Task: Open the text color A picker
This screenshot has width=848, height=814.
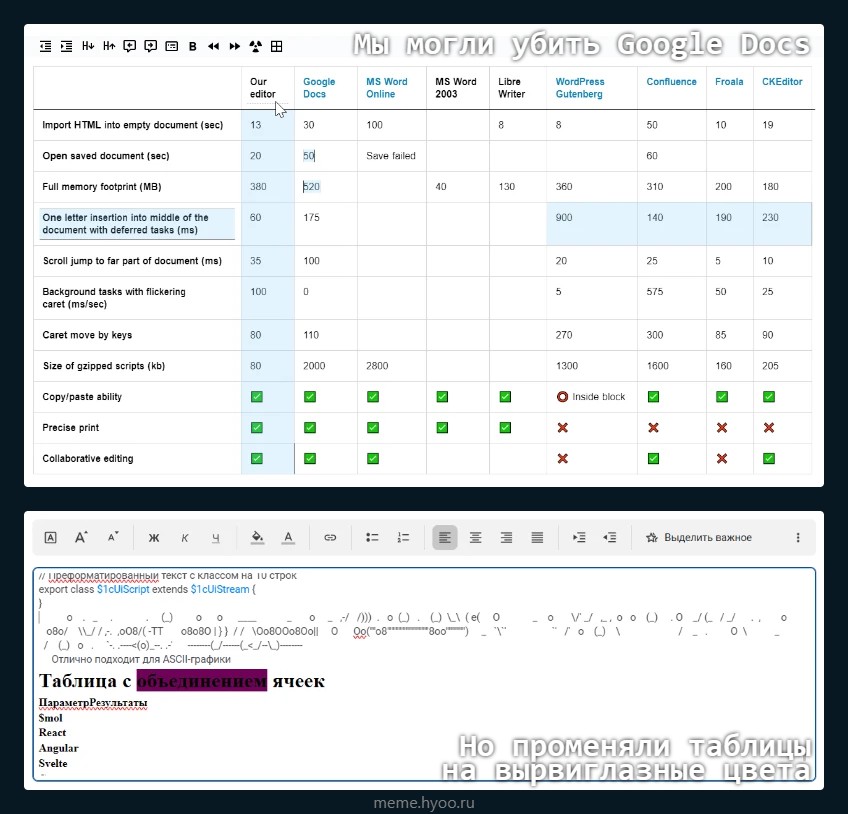Action: point(288,538)
